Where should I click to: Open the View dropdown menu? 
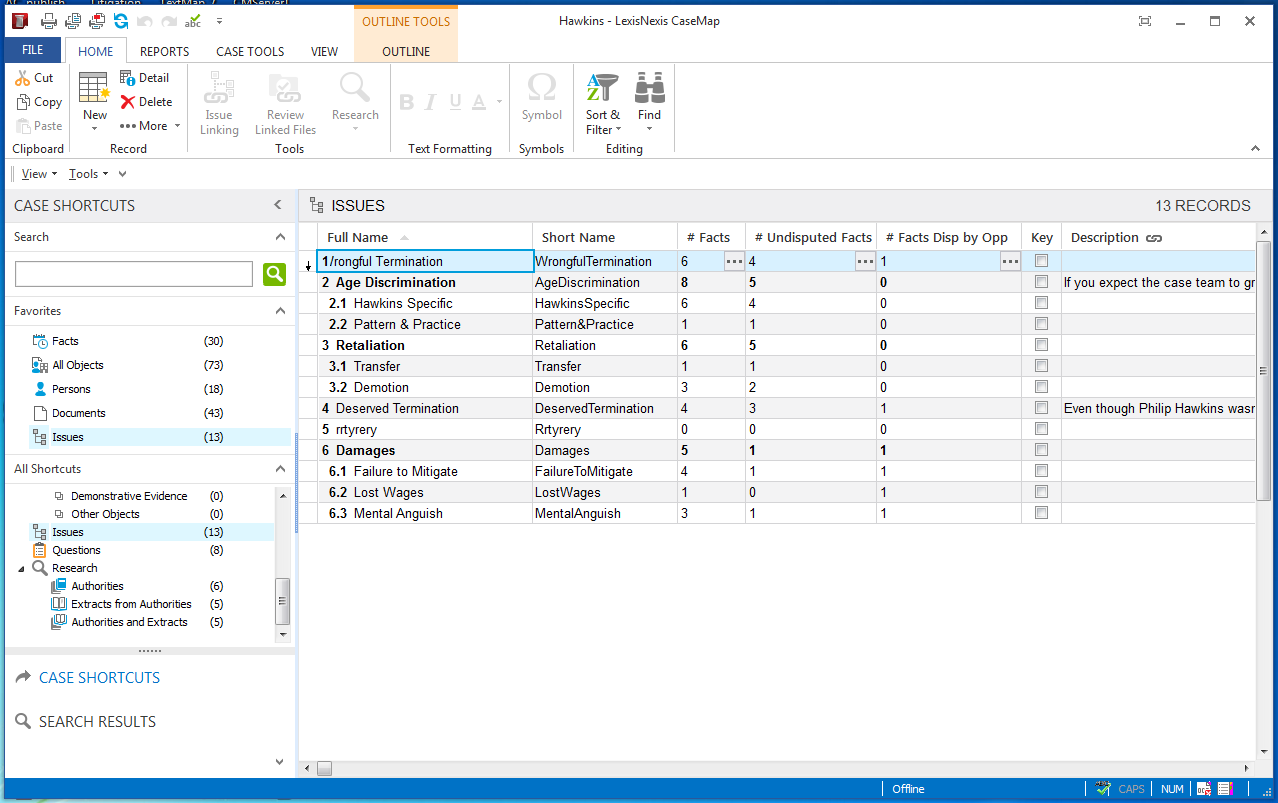[x=39, y=174]
